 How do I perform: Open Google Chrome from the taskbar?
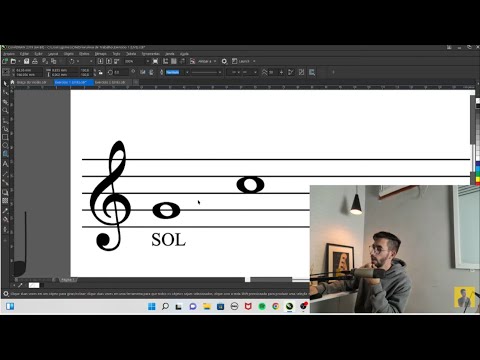276,306
